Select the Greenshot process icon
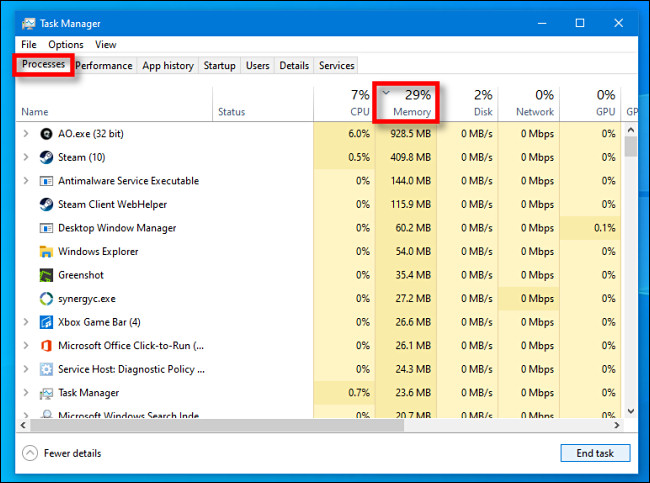The image size is (650, 483). [x=46, y=275]
